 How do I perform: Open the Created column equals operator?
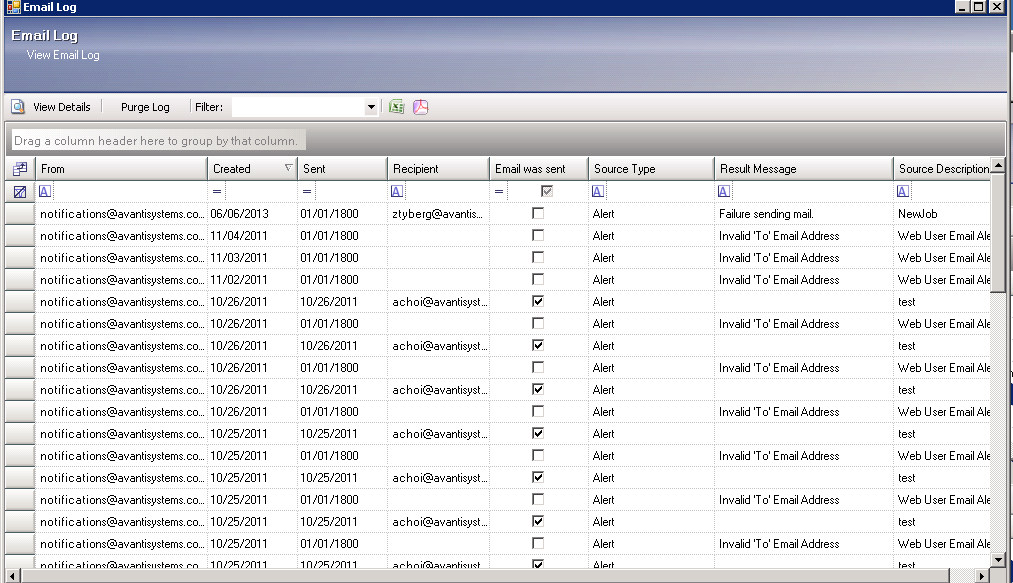click(217, 191)
